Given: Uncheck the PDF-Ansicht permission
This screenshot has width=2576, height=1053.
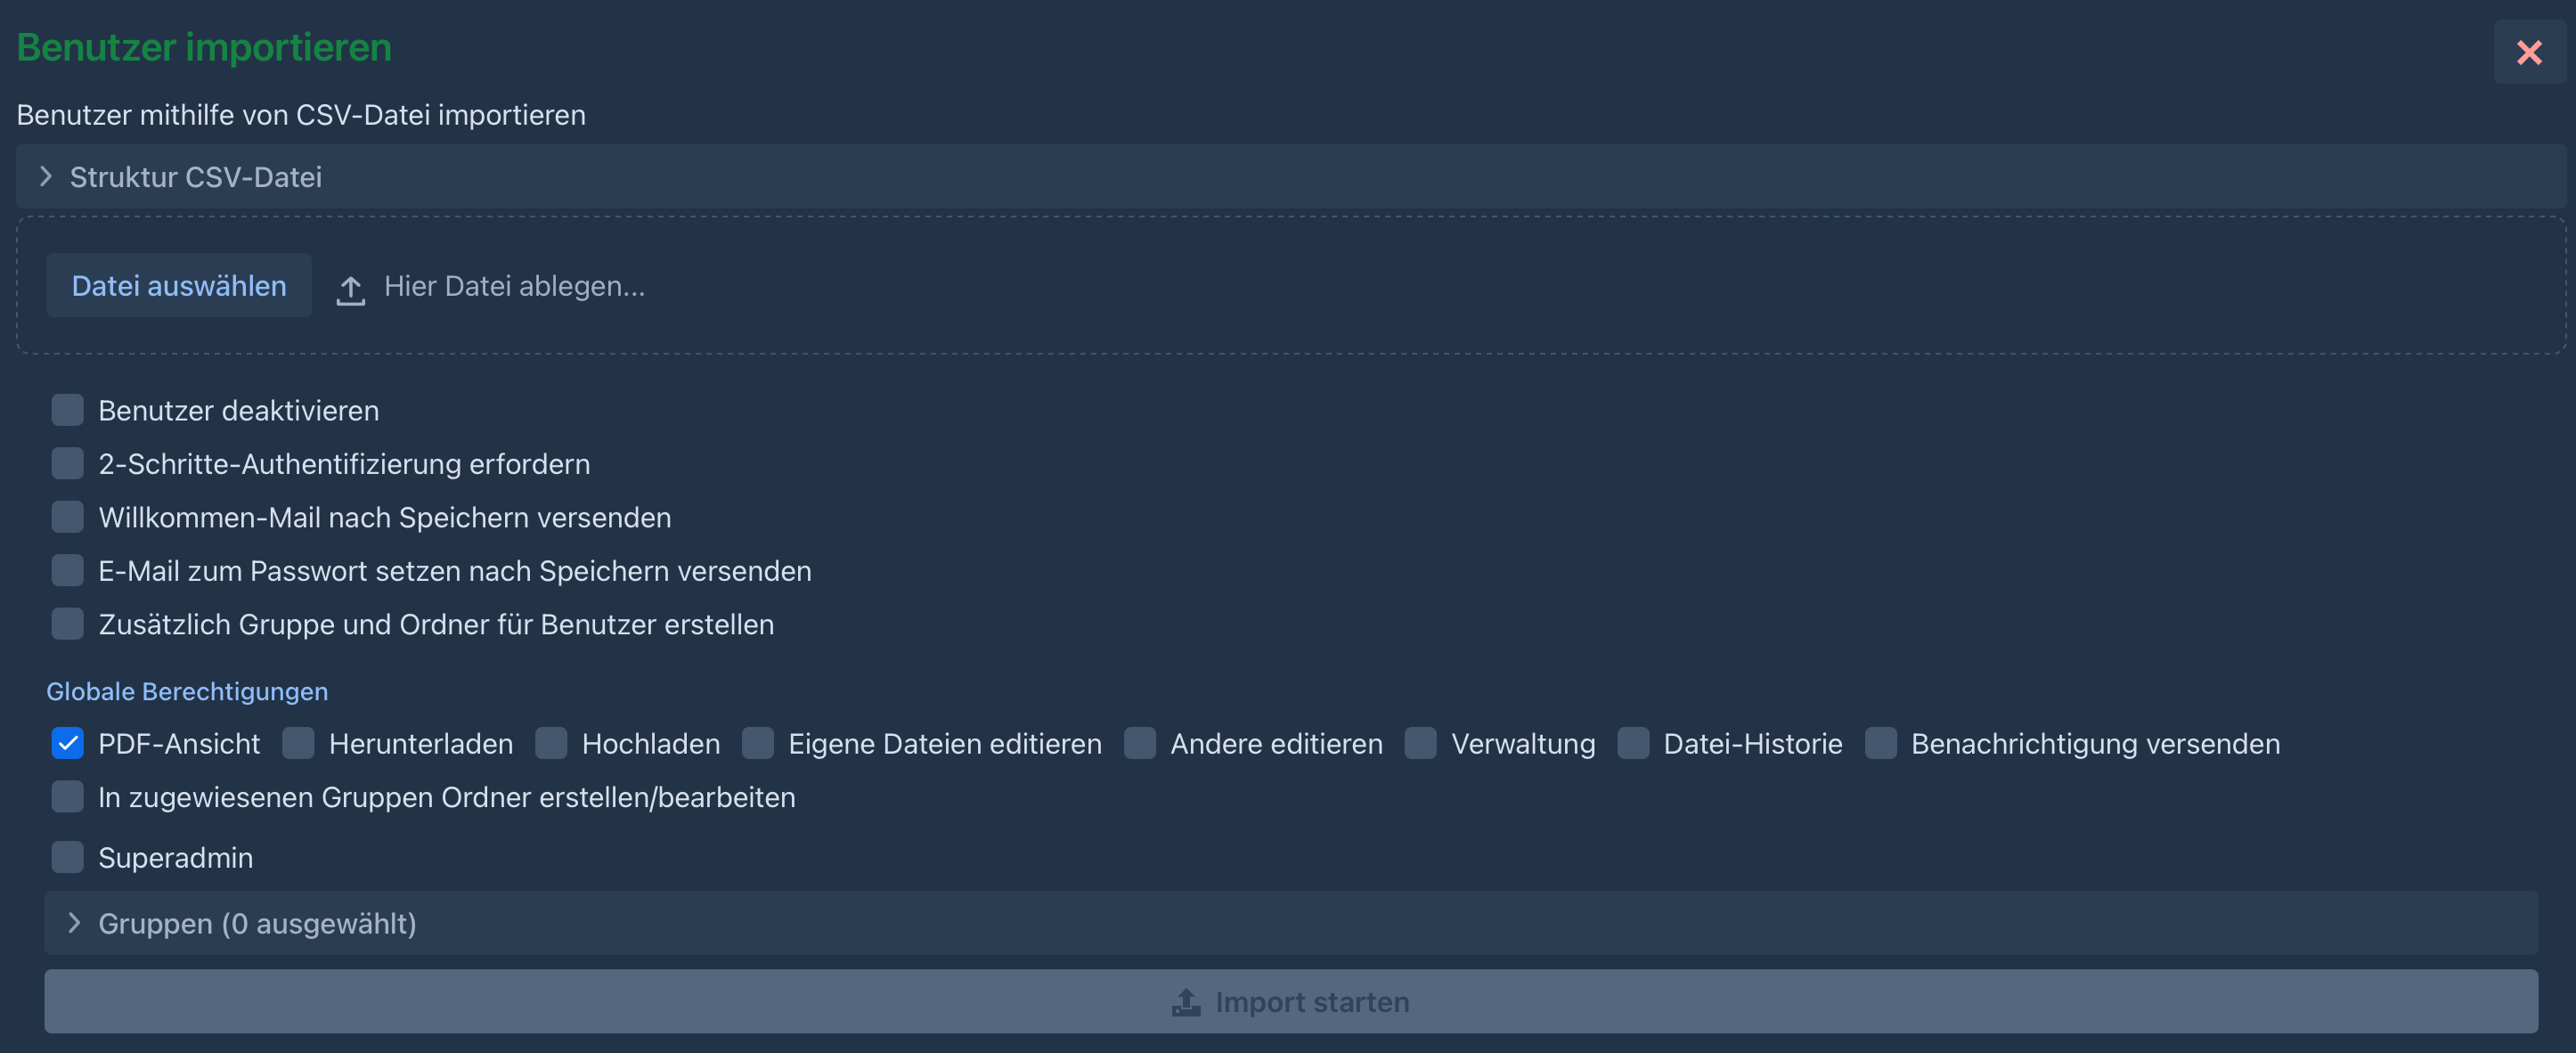Looking at the screenshot, I should pyautogui.click(x=67, y=744).
